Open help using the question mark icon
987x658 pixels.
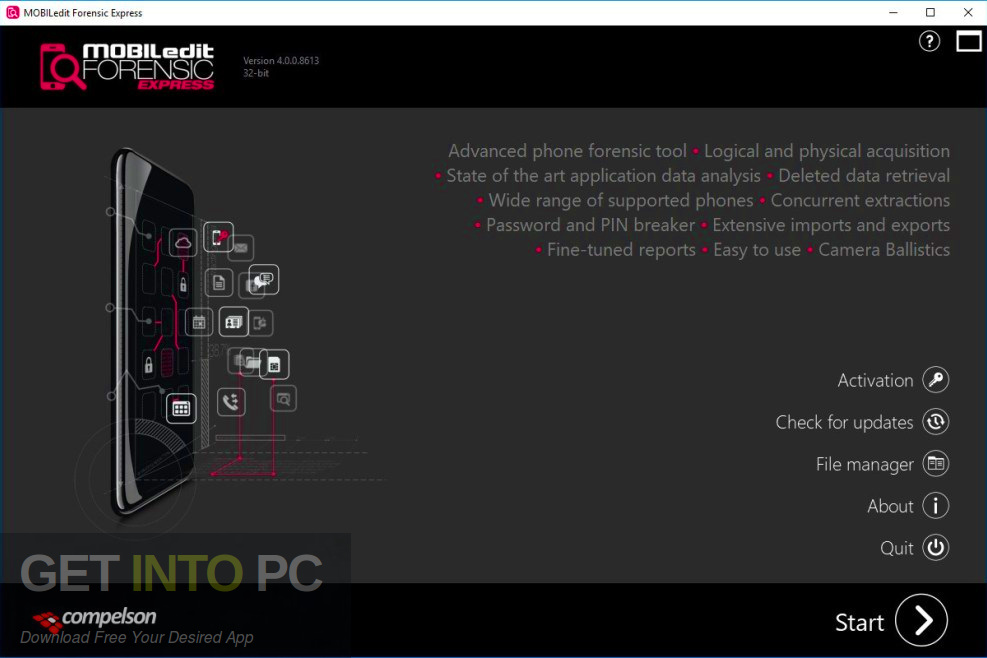tap(929, 41)
